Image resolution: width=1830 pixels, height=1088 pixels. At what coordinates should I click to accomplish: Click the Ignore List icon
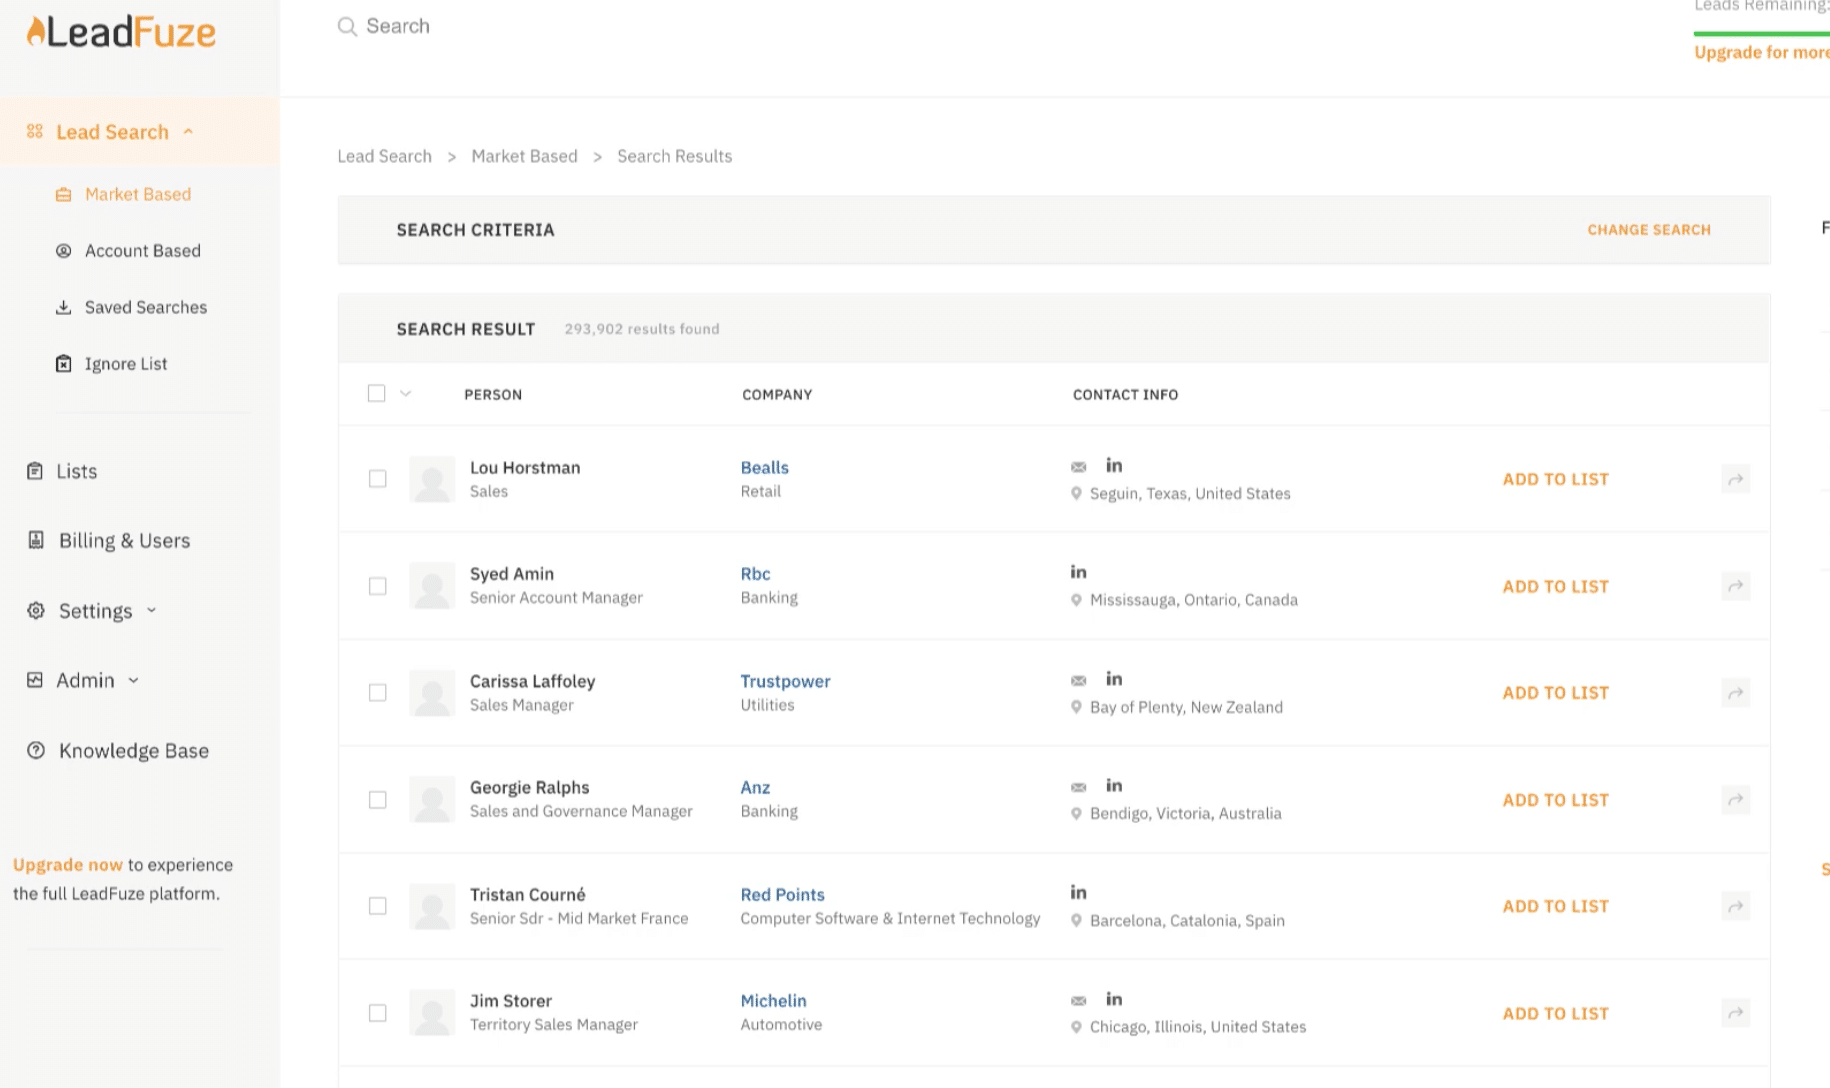click(63, 364)
